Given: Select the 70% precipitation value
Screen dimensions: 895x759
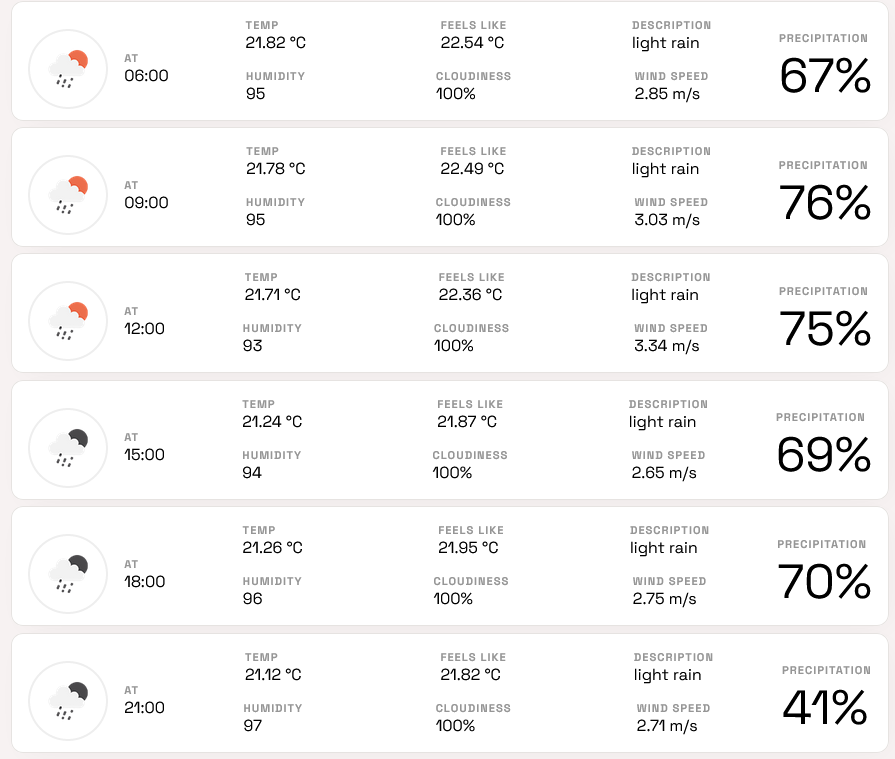Looking at the screenshot, I should [x=824, y=582].
